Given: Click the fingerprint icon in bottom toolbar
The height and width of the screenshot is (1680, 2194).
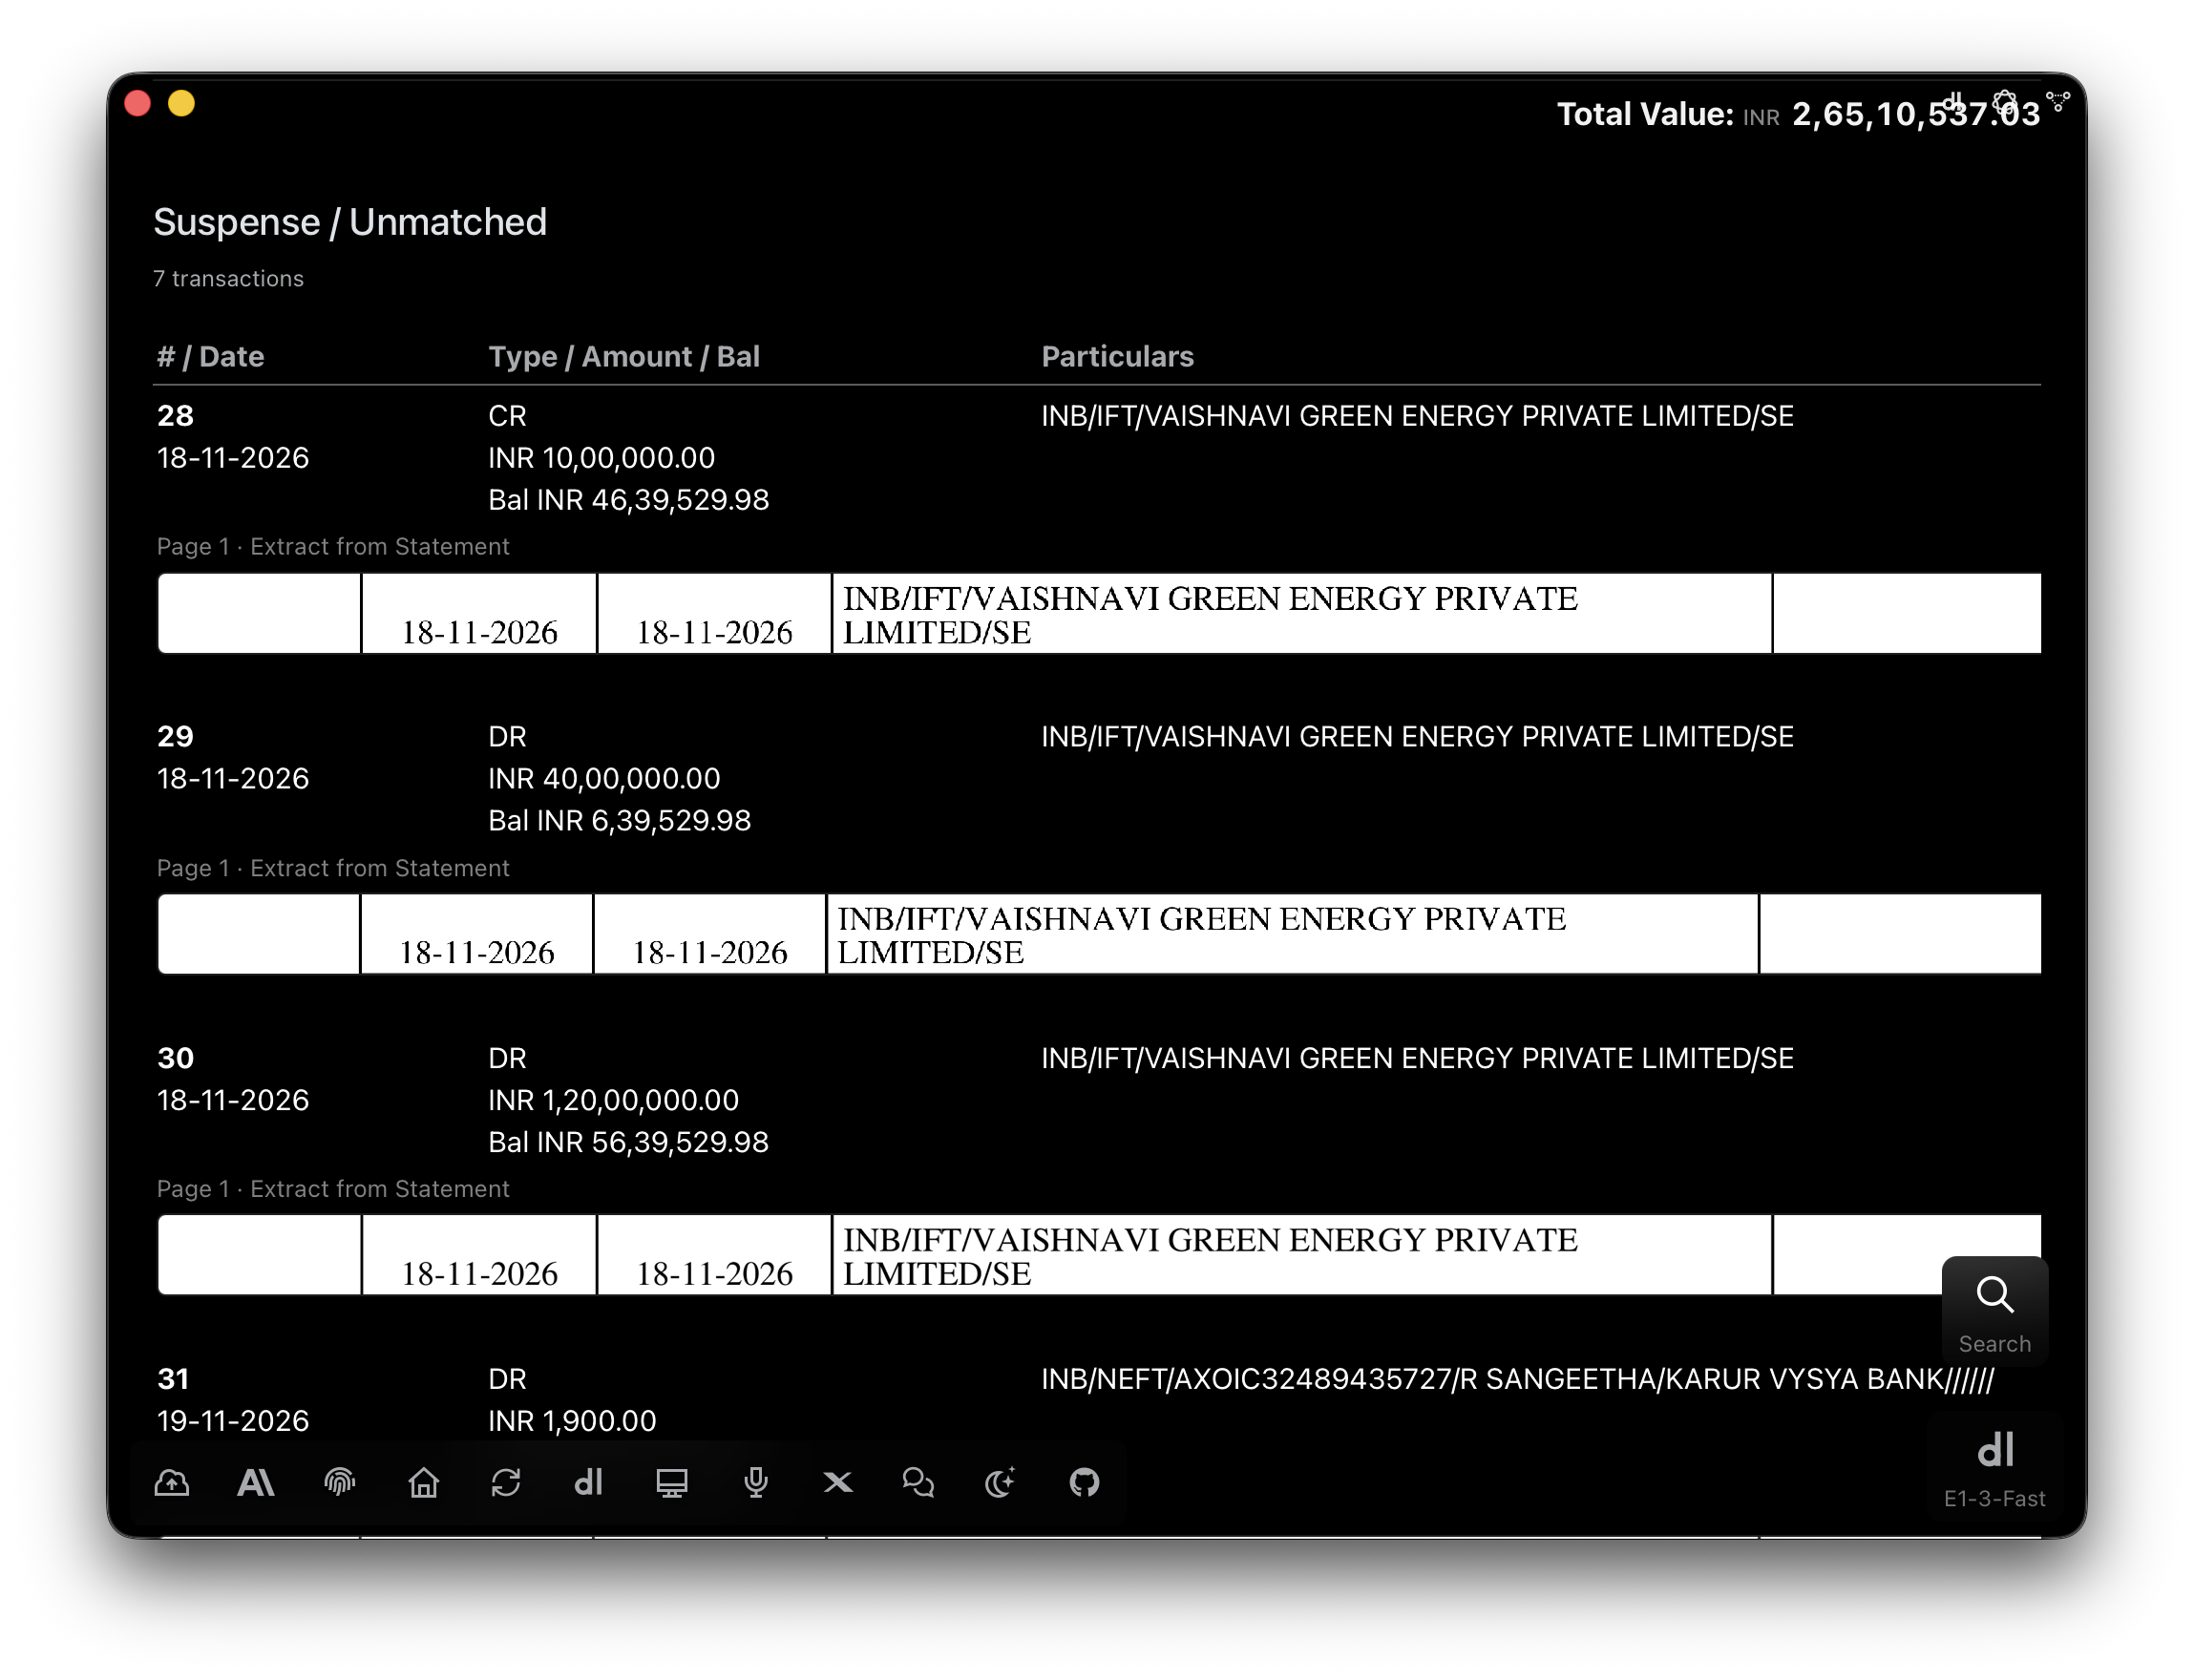Looking at the screenshot, I should tap(340, 1482).
